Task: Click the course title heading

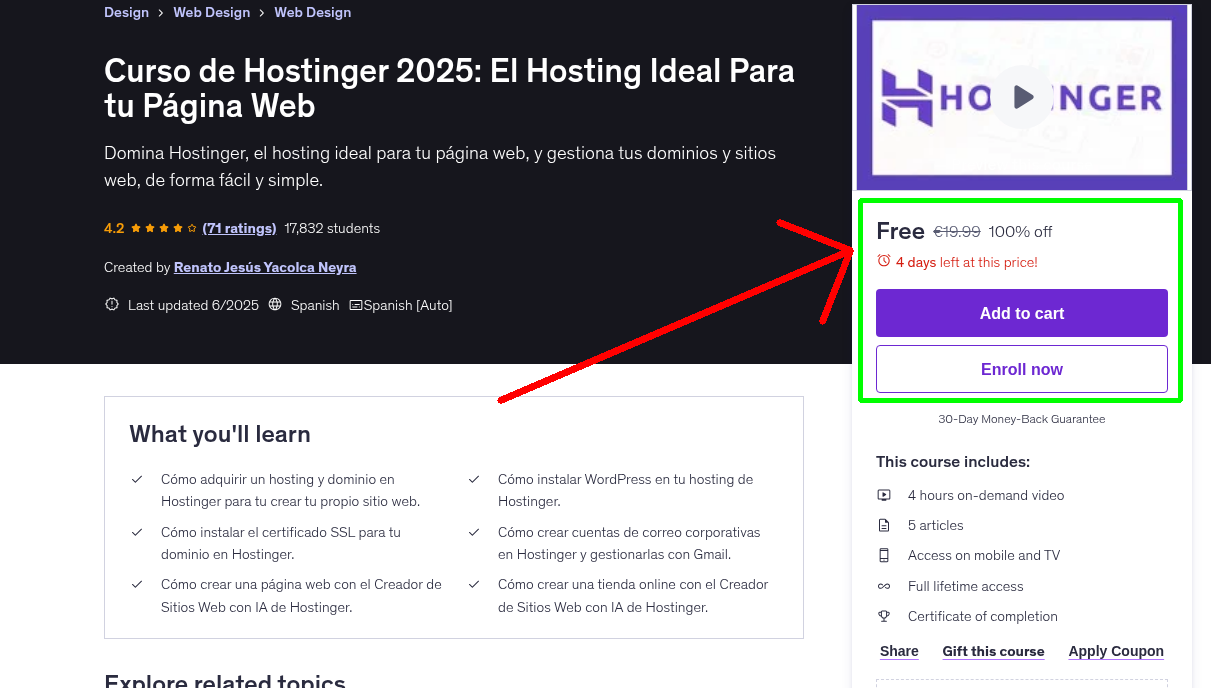Action: (x=449, y=88)
